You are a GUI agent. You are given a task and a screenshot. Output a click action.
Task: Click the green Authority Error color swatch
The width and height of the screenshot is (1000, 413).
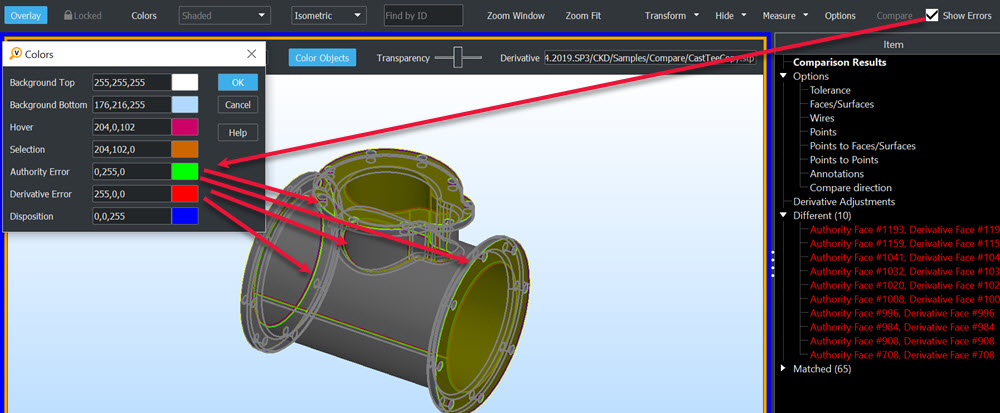click(184, 171)
